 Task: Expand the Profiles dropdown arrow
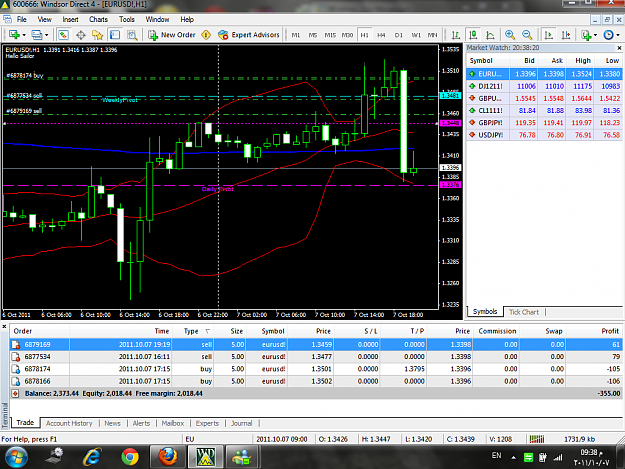point(46,35)
